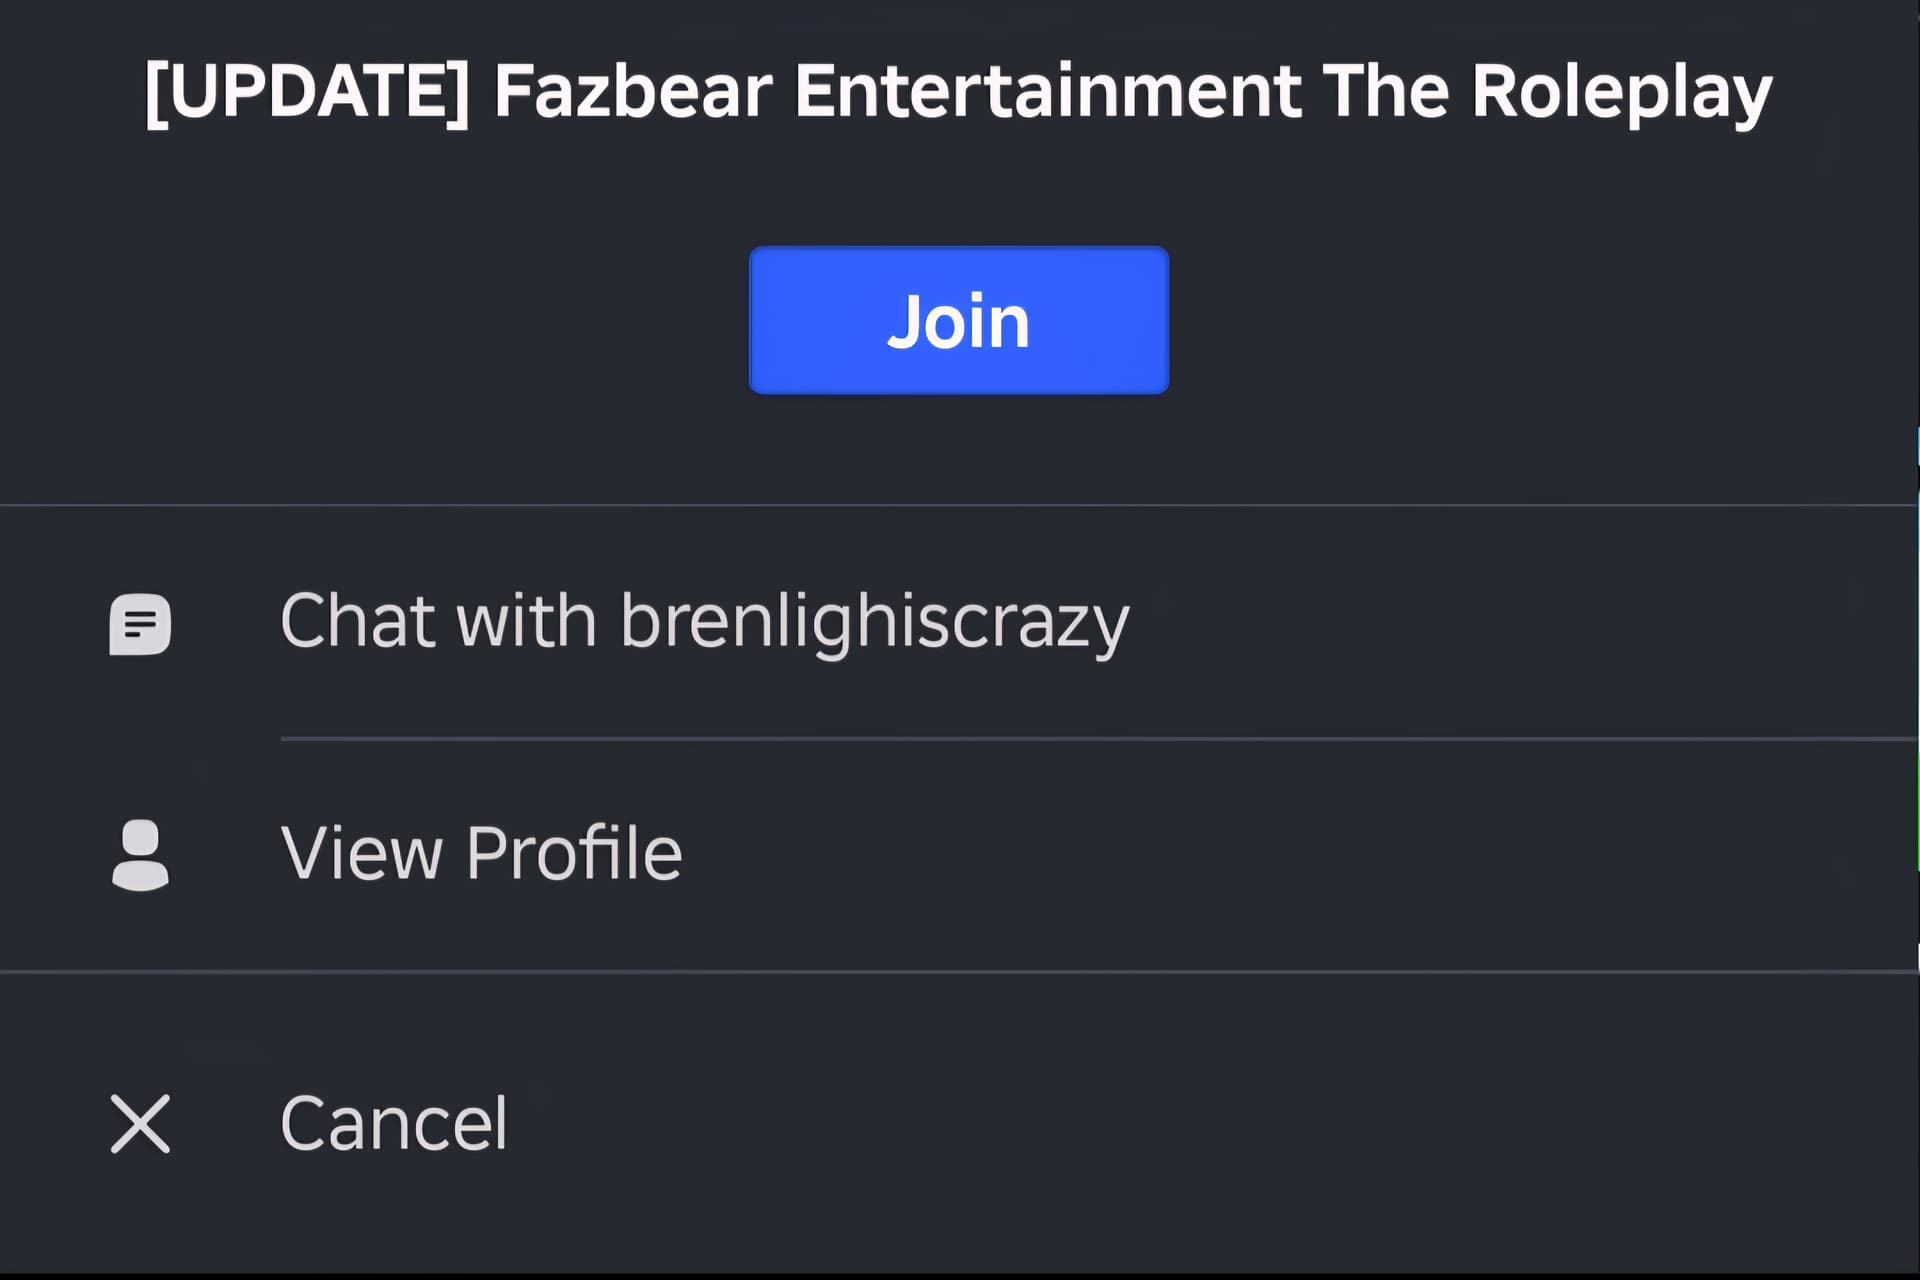
Task: Choose View Profile menu entry
Action: 960,855
